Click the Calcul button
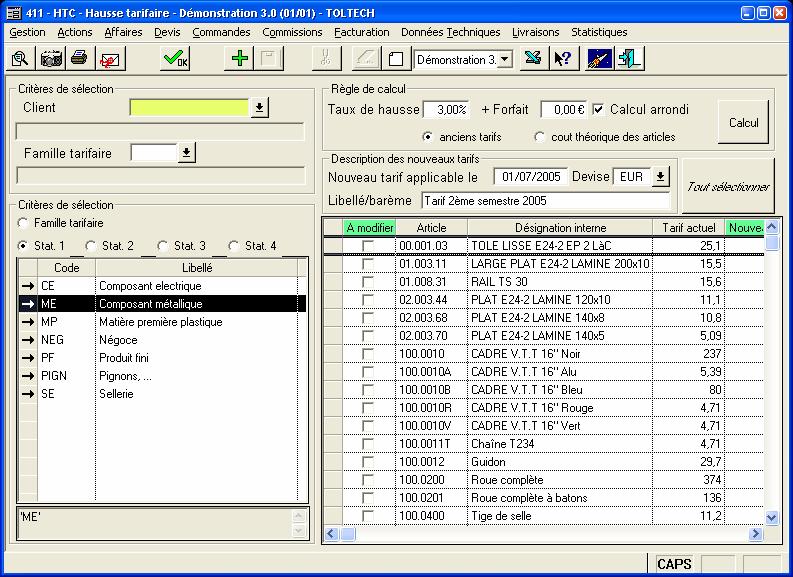 (x=743, y=122)
